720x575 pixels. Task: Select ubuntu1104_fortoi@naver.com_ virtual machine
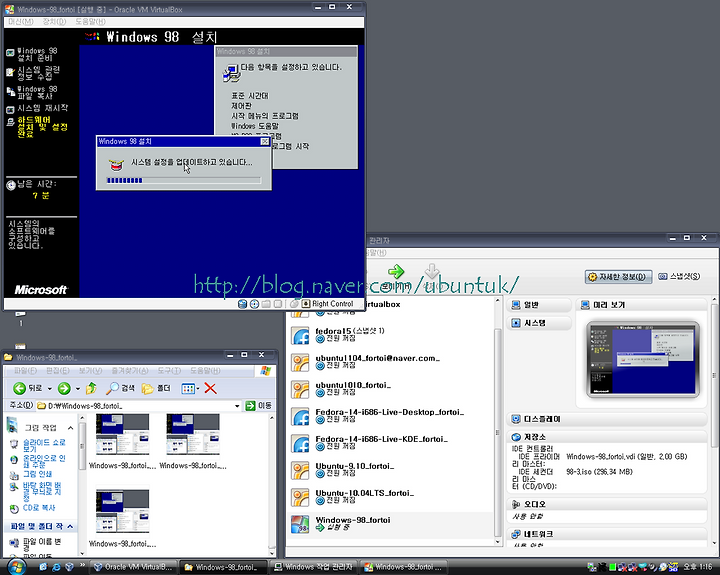coord(390,362)
